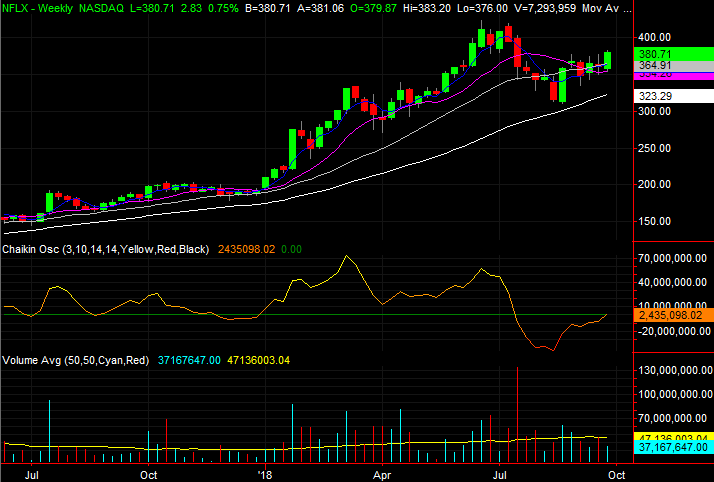Select the Chaikin Osc indicator title
The image size is (714, 482).
(x=106, y=249)
